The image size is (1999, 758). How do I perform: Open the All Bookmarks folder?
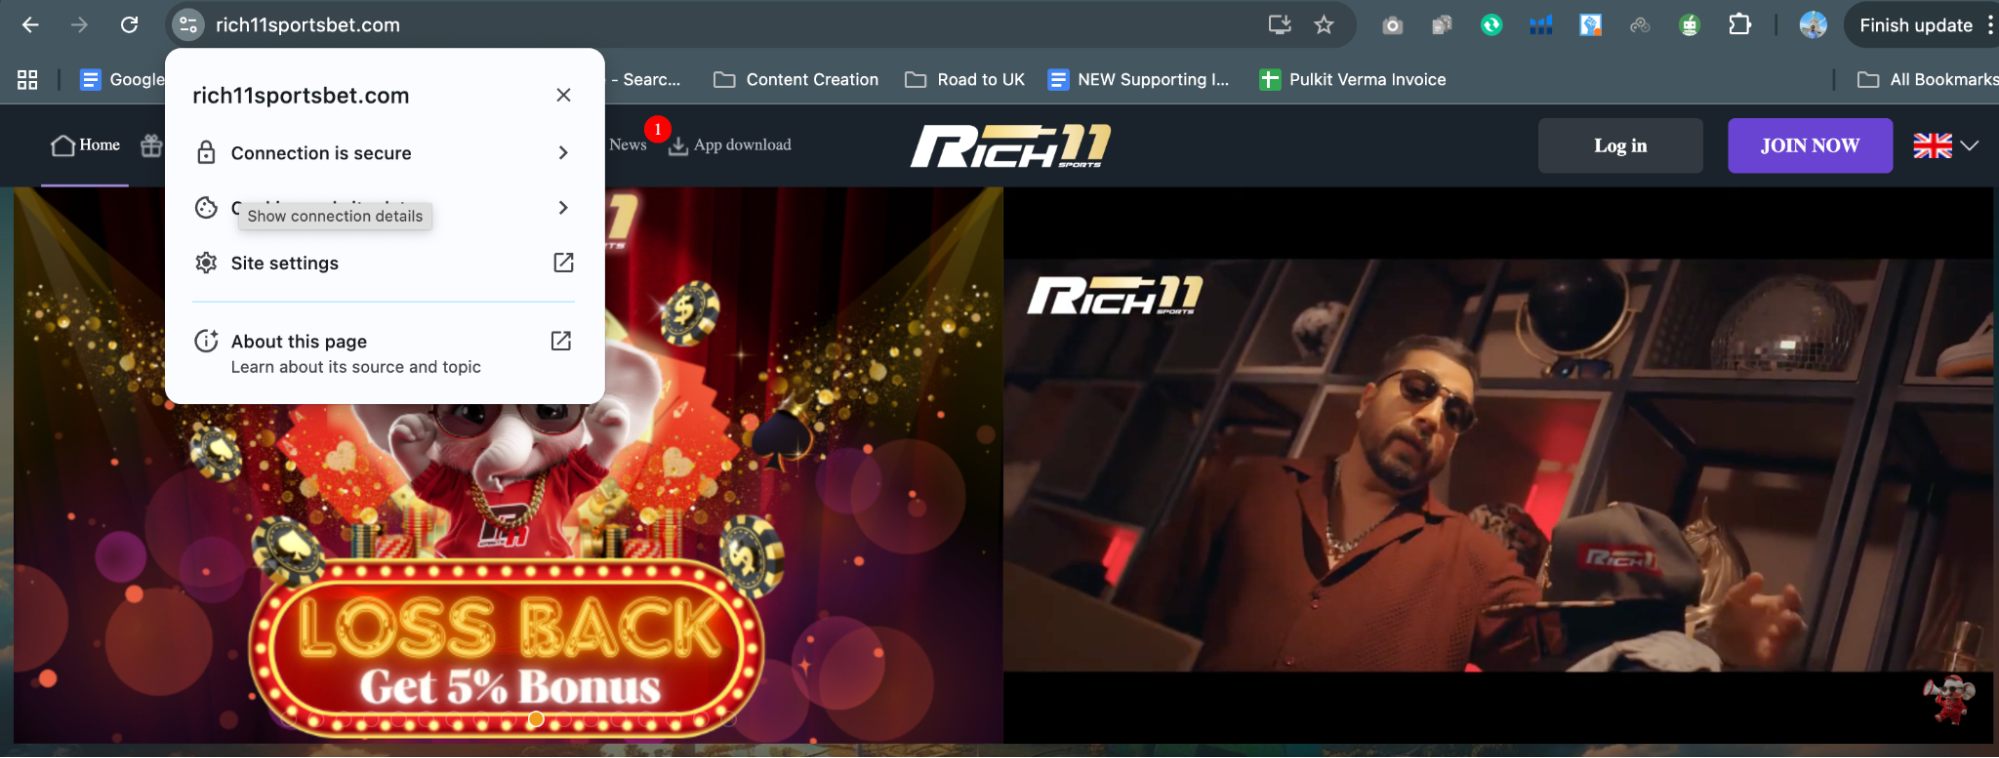[x=1927, y=79]
